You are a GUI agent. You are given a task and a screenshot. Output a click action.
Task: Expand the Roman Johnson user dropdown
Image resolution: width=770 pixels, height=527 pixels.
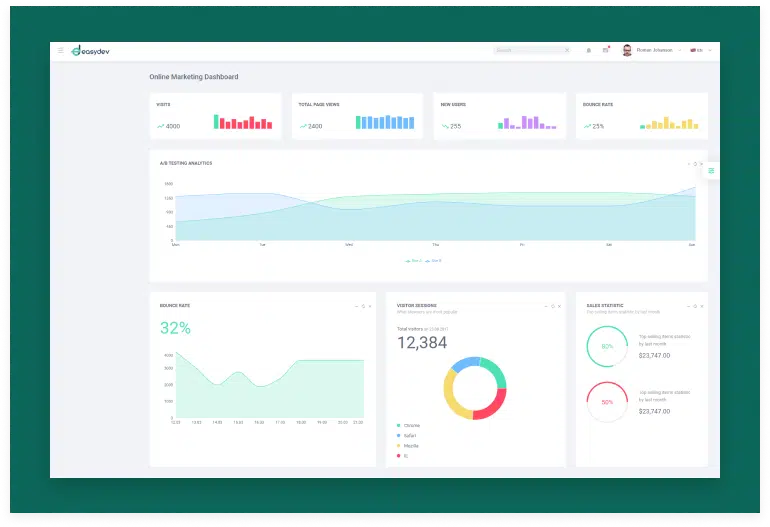(680, 50)
